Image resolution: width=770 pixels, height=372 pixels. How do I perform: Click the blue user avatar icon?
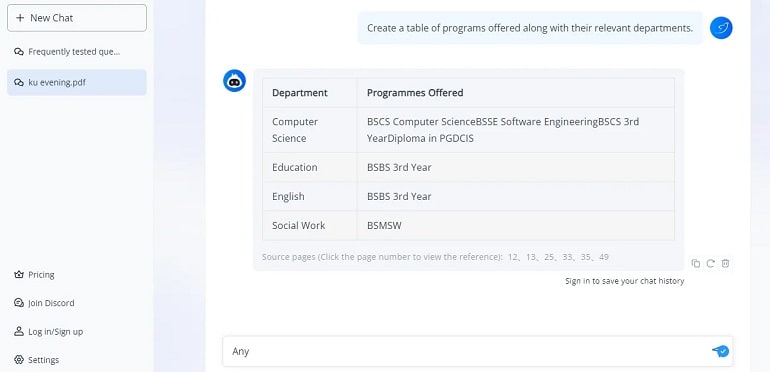[x=721, y=28]
